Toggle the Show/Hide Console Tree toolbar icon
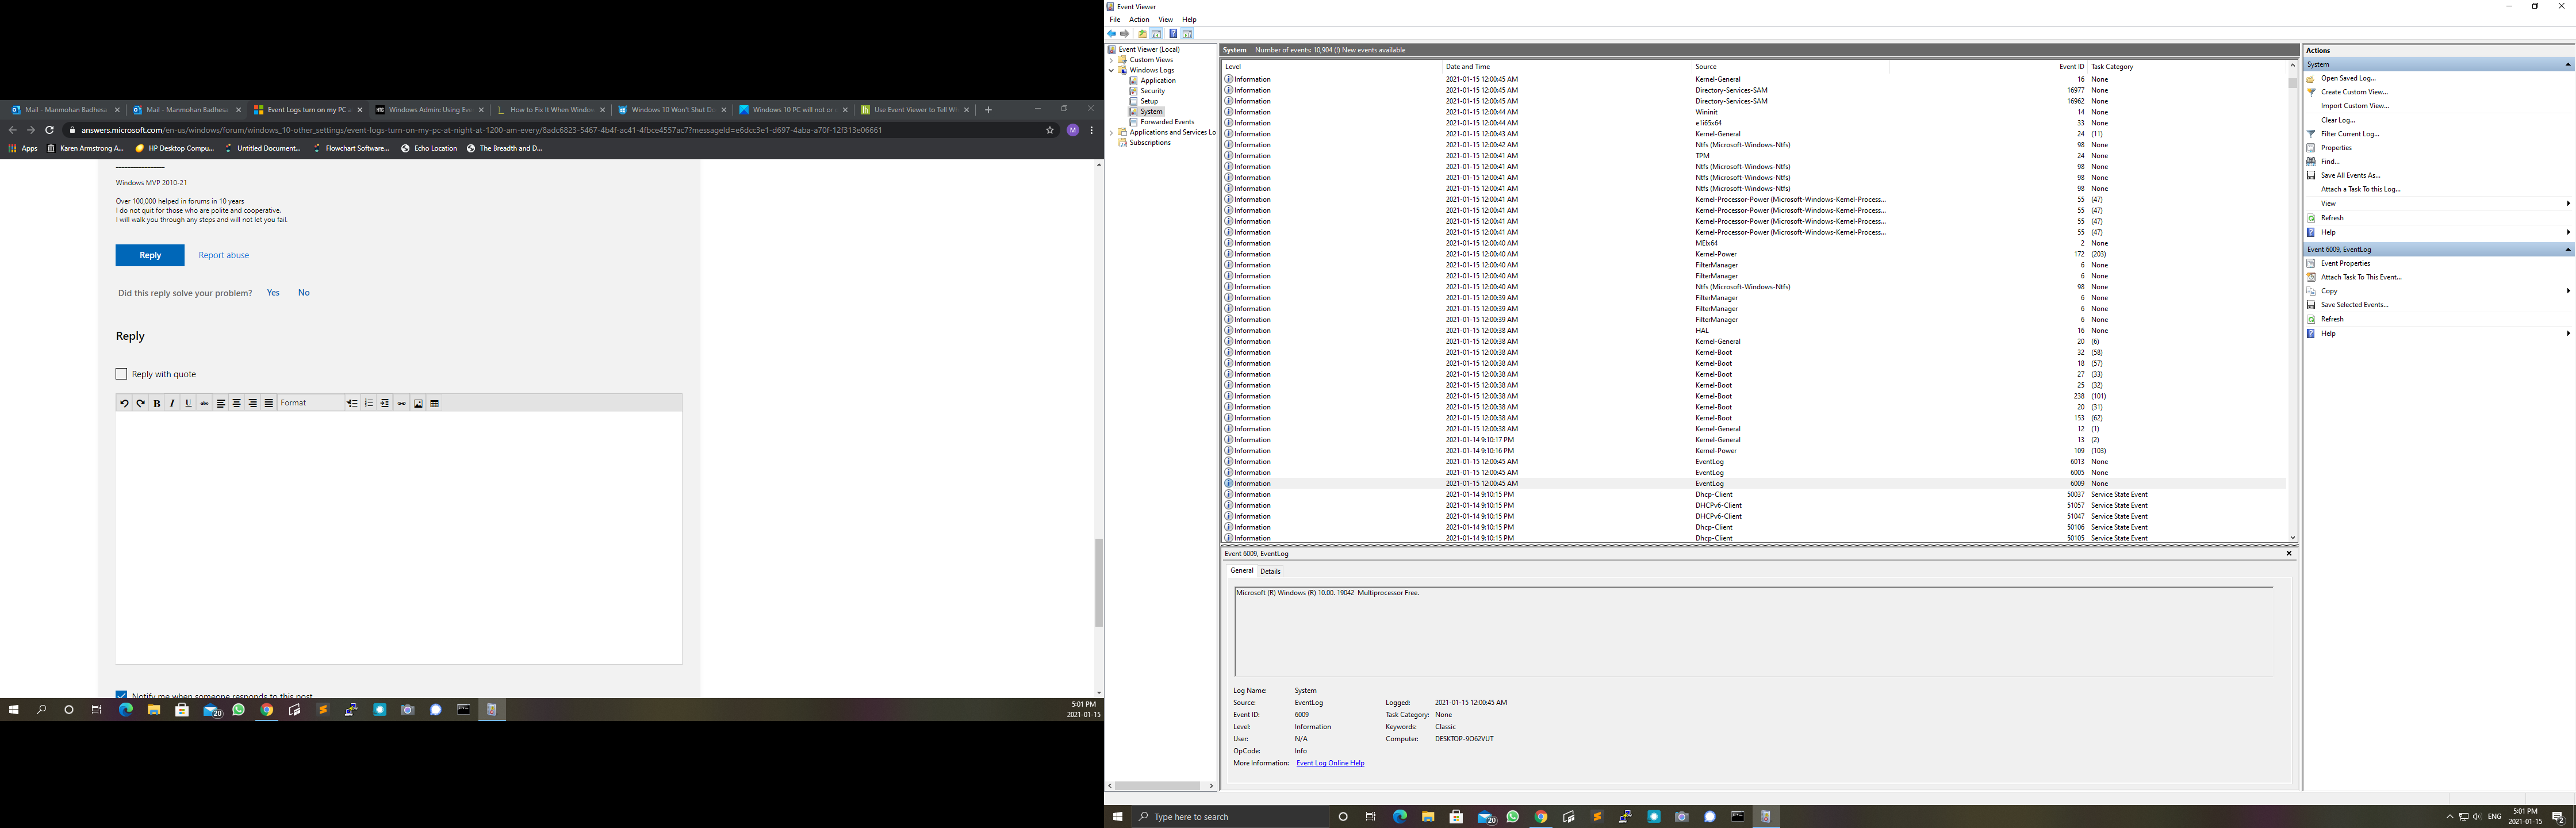Image resolution: width=2576 pixels, height=828 pixels. coord(1156,34)
